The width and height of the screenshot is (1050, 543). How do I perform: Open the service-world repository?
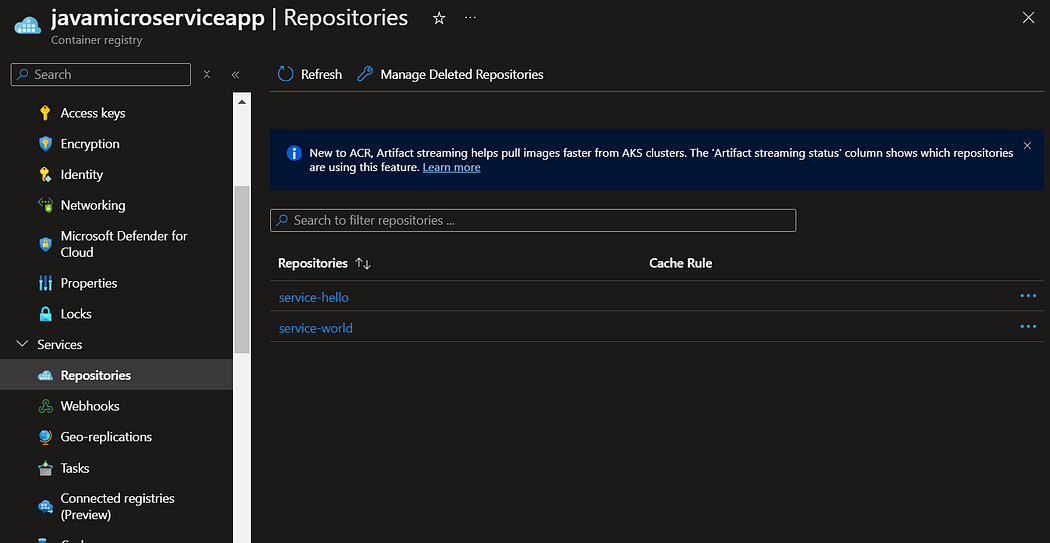(315, 328)
